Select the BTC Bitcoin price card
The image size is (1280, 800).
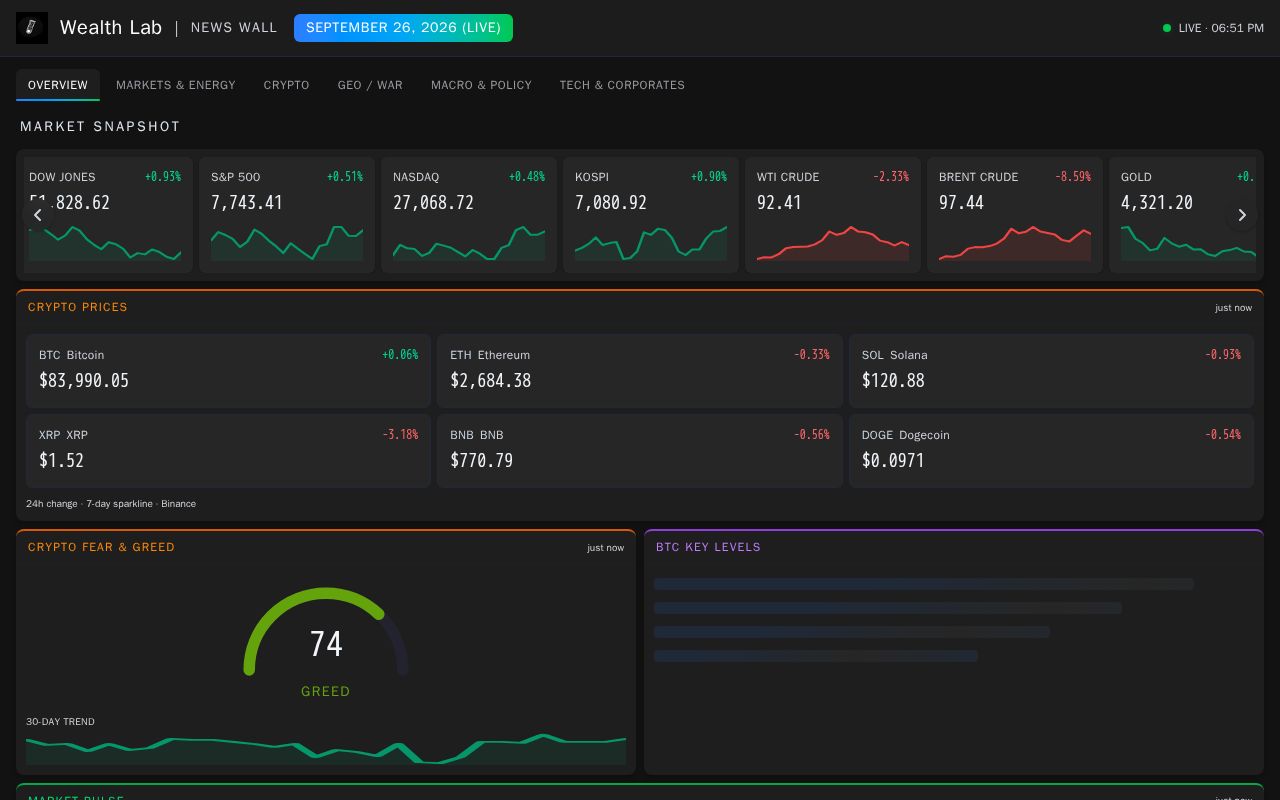(x=228, y=371)
